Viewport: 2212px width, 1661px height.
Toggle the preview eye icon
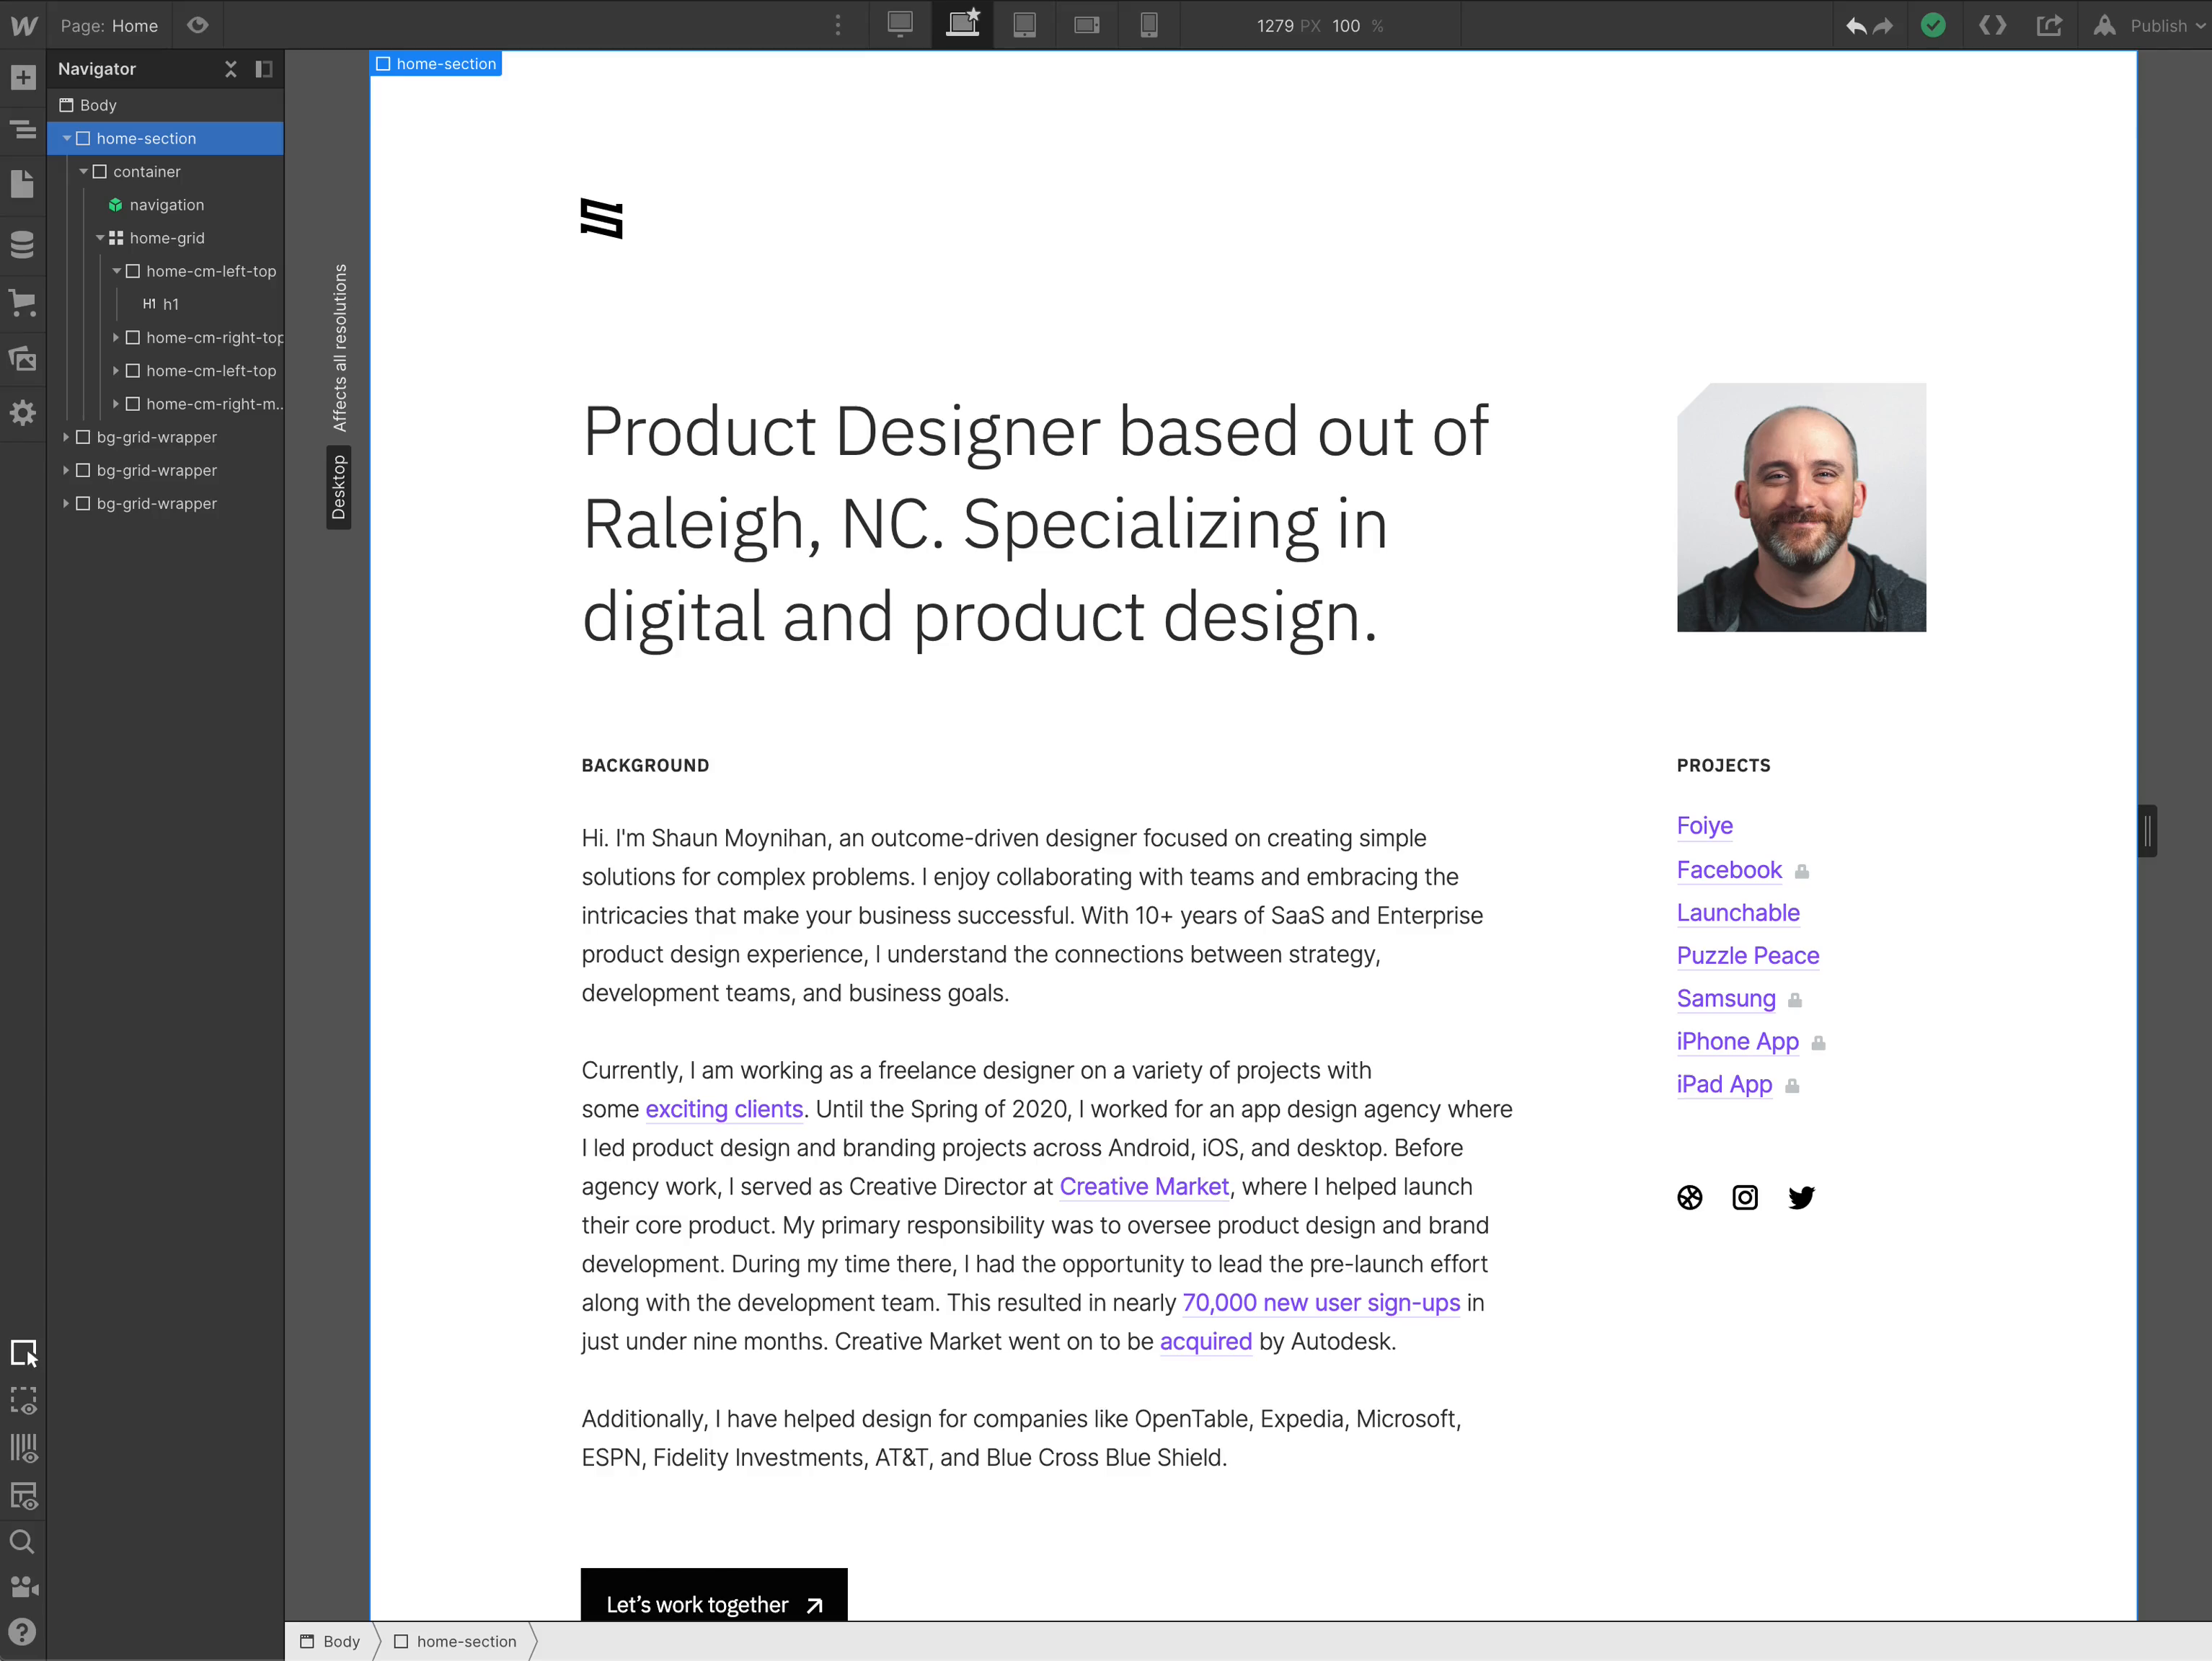198,25
